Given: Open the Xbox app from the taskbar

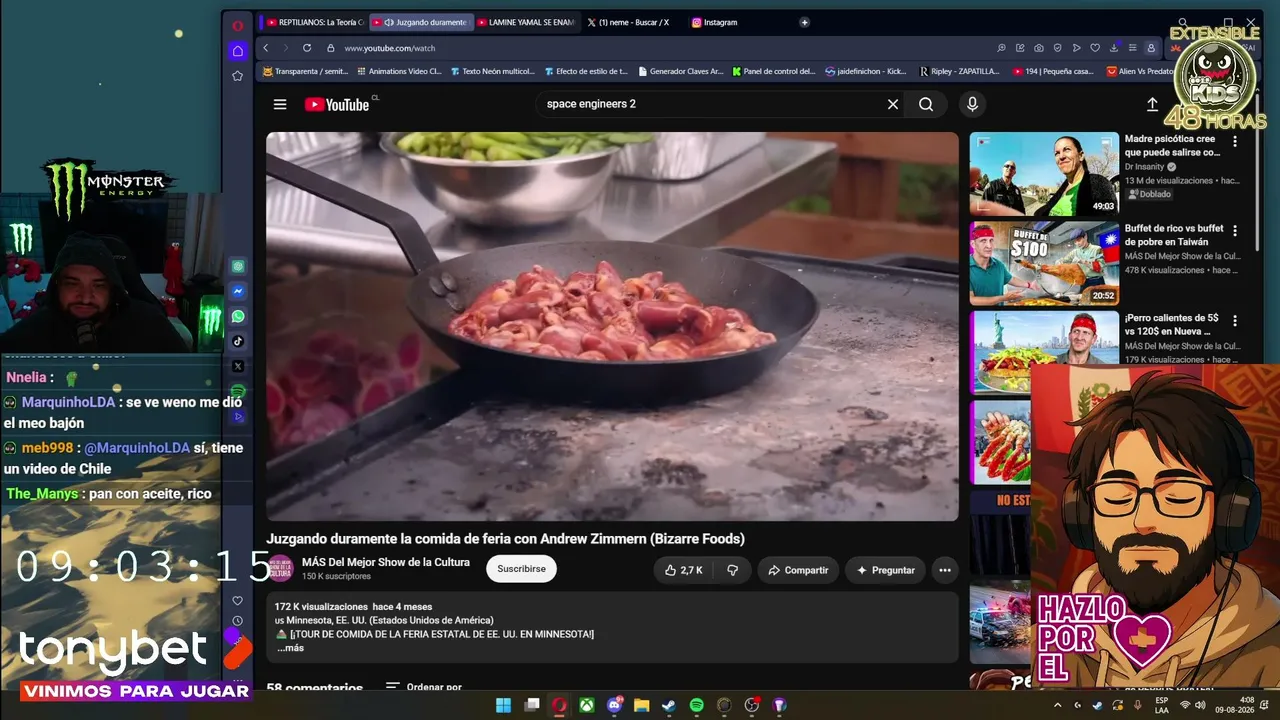Looking at the screenshot, I should [x=587, y=705].
